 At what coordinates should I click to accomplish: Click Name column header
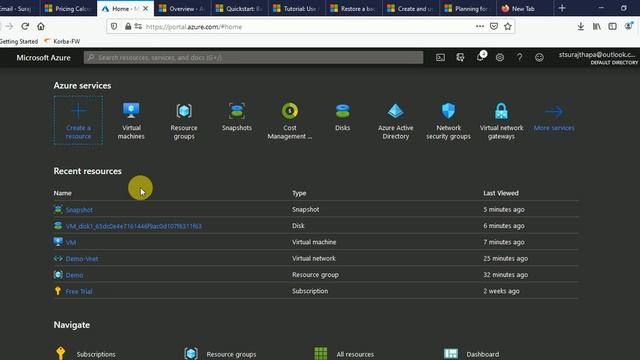point(62,193)
